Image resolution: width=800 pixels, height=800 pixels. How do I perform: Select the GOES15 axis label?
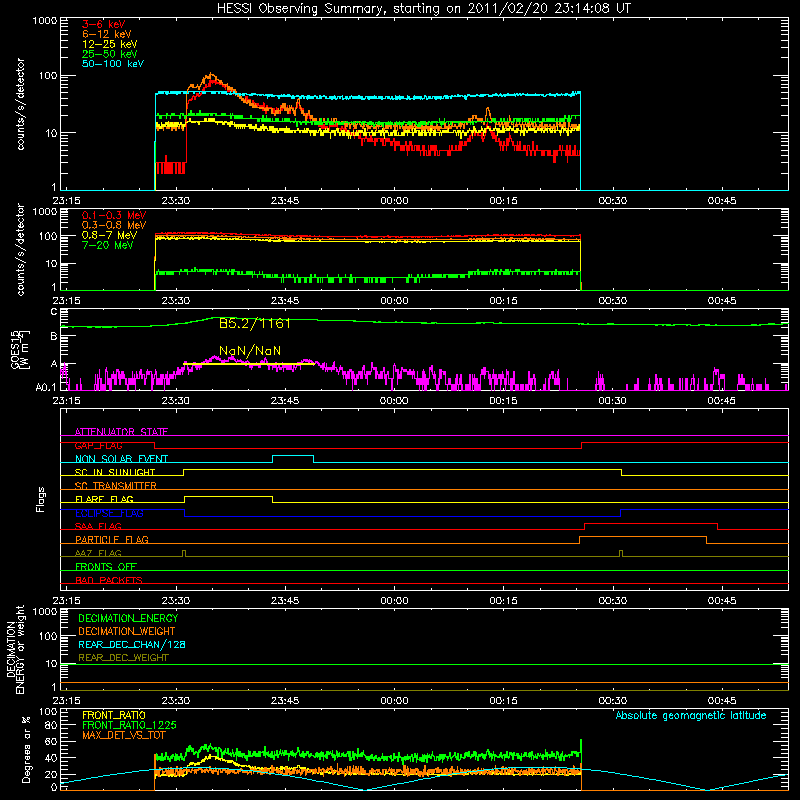(20, 350)
